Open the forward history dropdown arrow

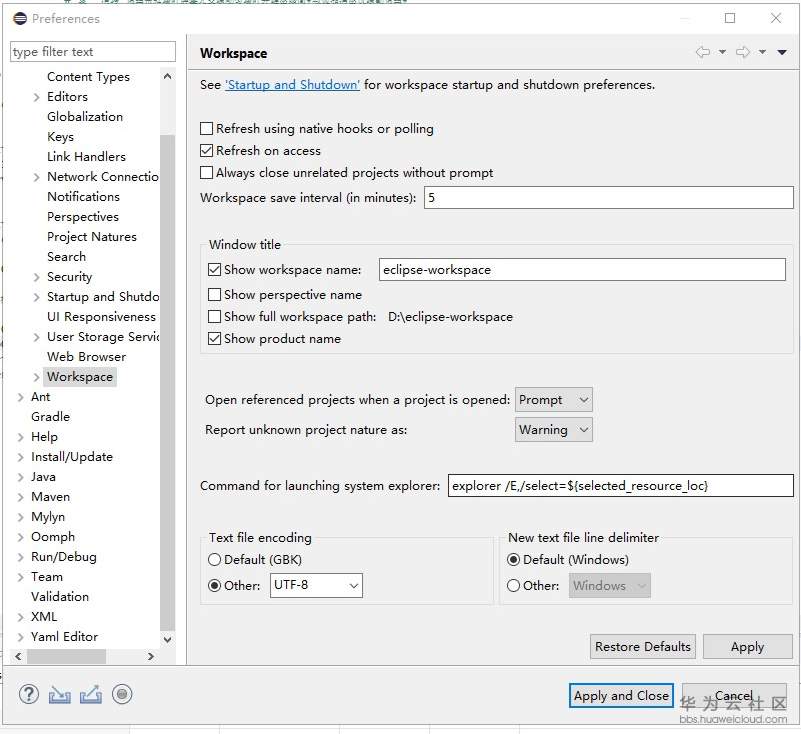(762, 52)
